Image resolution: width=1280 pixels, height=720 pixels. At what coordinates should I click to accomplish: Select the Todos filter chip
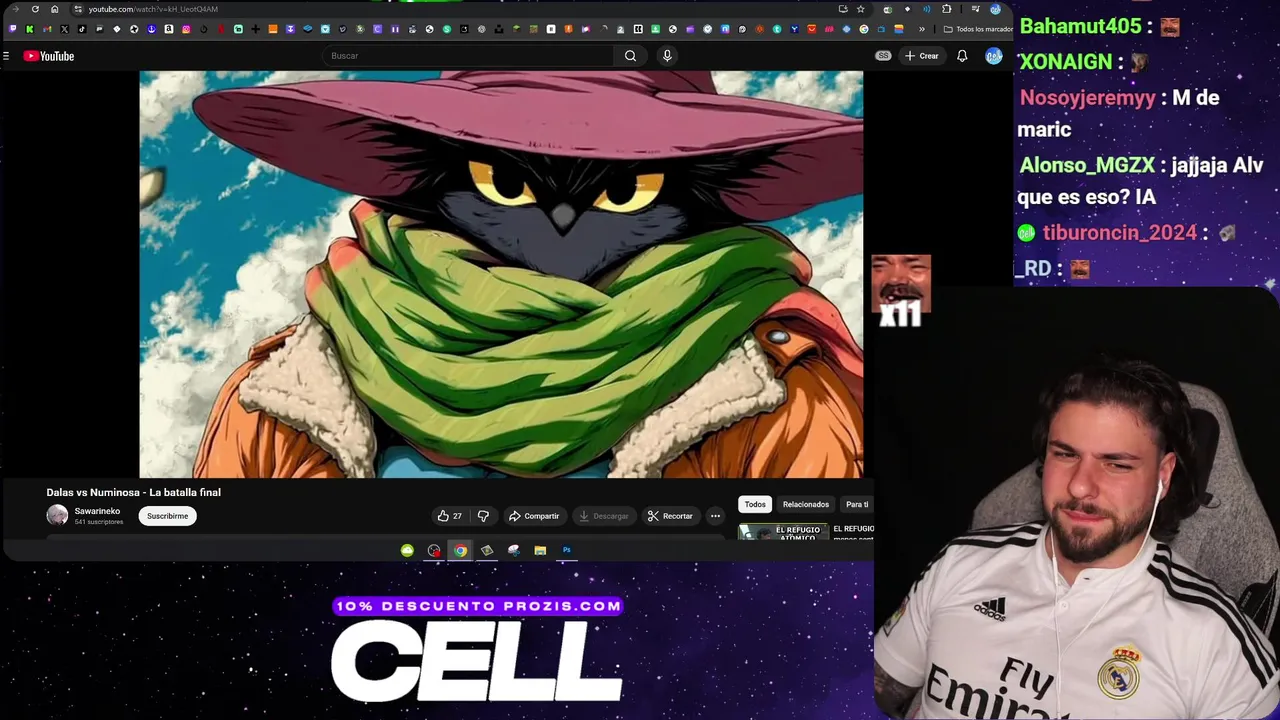[755, 504]
